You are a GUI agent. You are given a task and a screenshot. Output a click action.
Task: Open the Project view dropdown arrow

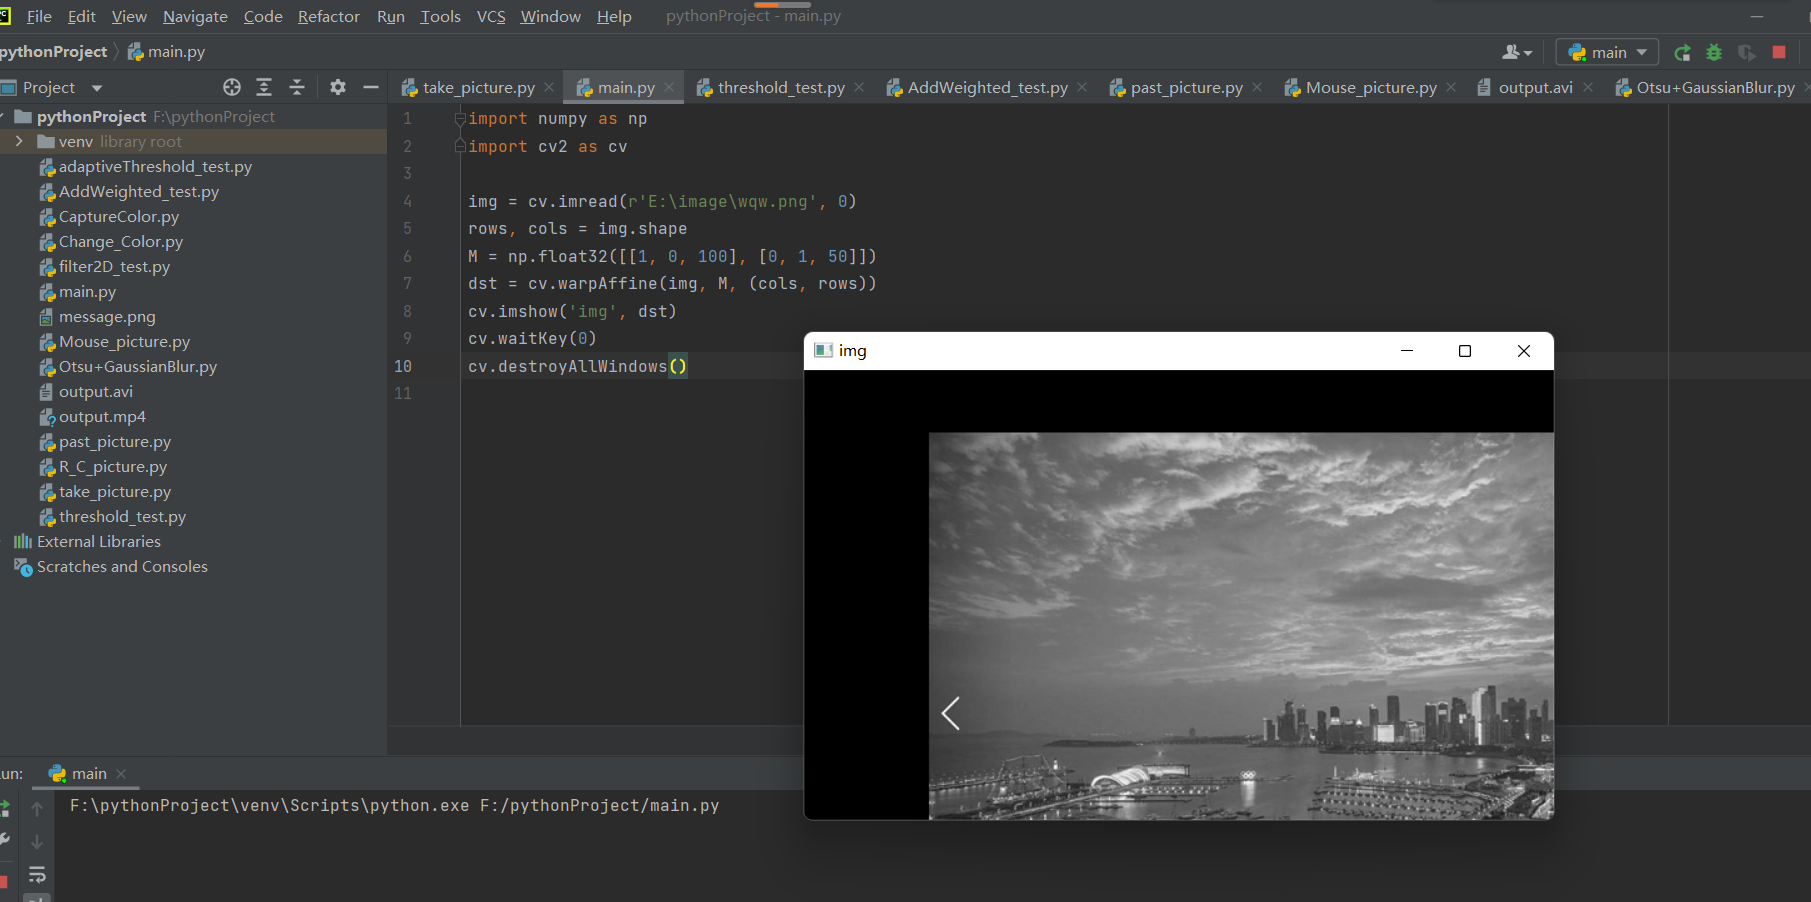coord(97,88)
